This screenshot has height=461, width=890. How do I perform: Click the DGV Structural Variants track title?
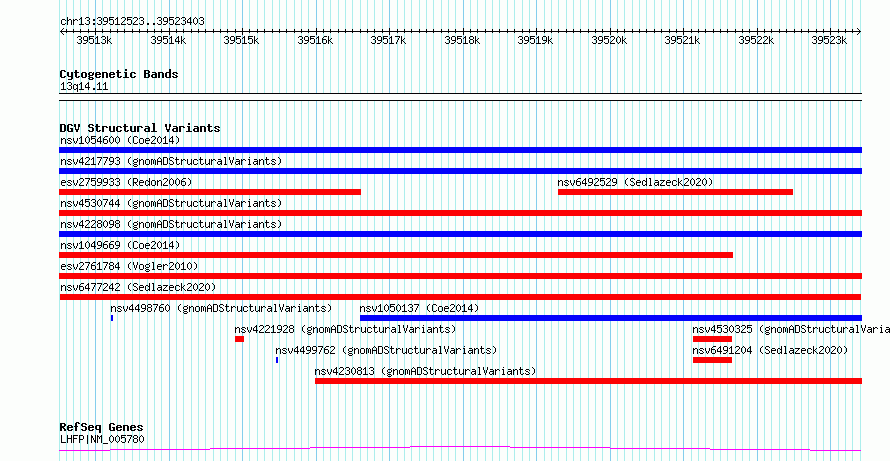[140, 128]
